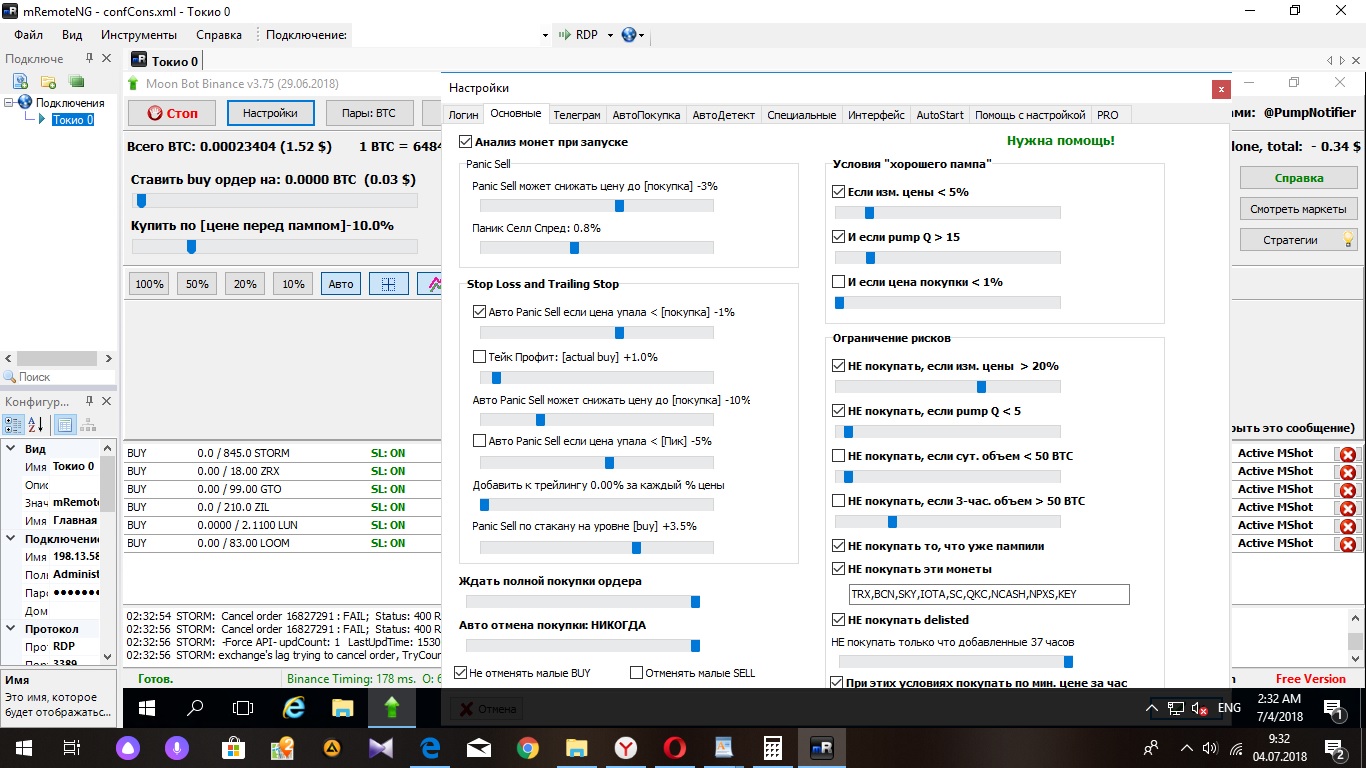Sort config properties alphabetically
This screenshot has width=1366, height=768.
click(x=35, y=425)
